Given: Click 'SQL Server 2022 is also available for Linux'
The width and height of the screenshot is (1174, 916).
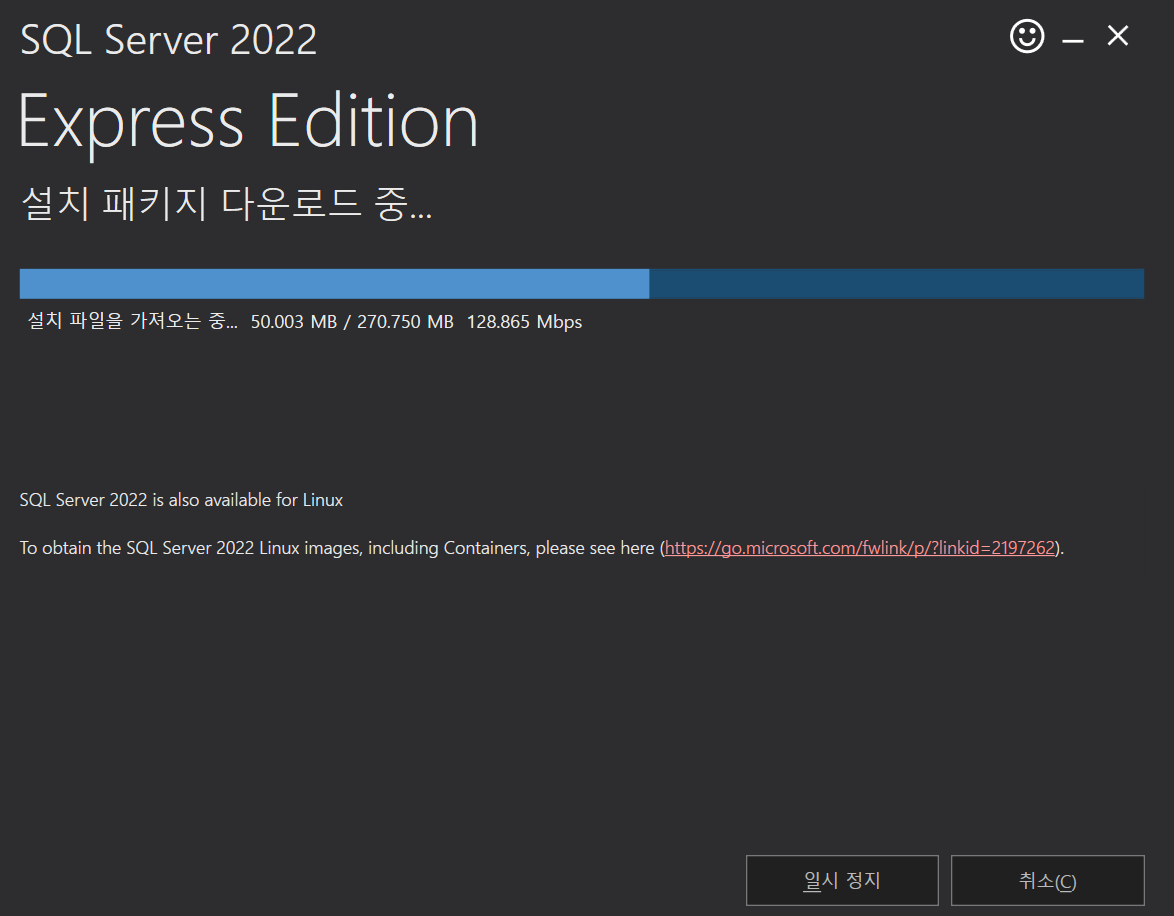Looking at the screenshot, I should pyautogui.click(x=181, y=500).
